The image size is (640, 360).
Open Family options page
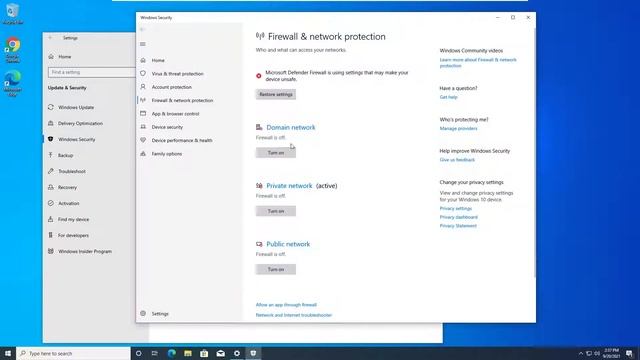[x=167, y=154]
